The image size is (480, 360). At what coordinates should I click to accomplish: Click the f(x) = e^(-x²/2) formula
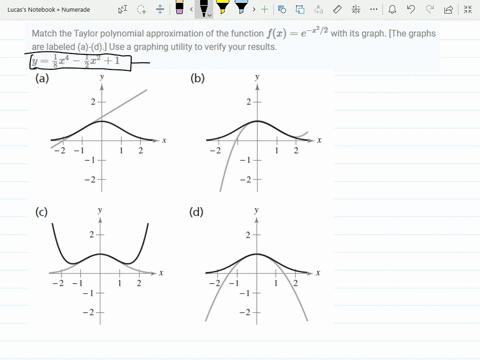tap(297, 32)
